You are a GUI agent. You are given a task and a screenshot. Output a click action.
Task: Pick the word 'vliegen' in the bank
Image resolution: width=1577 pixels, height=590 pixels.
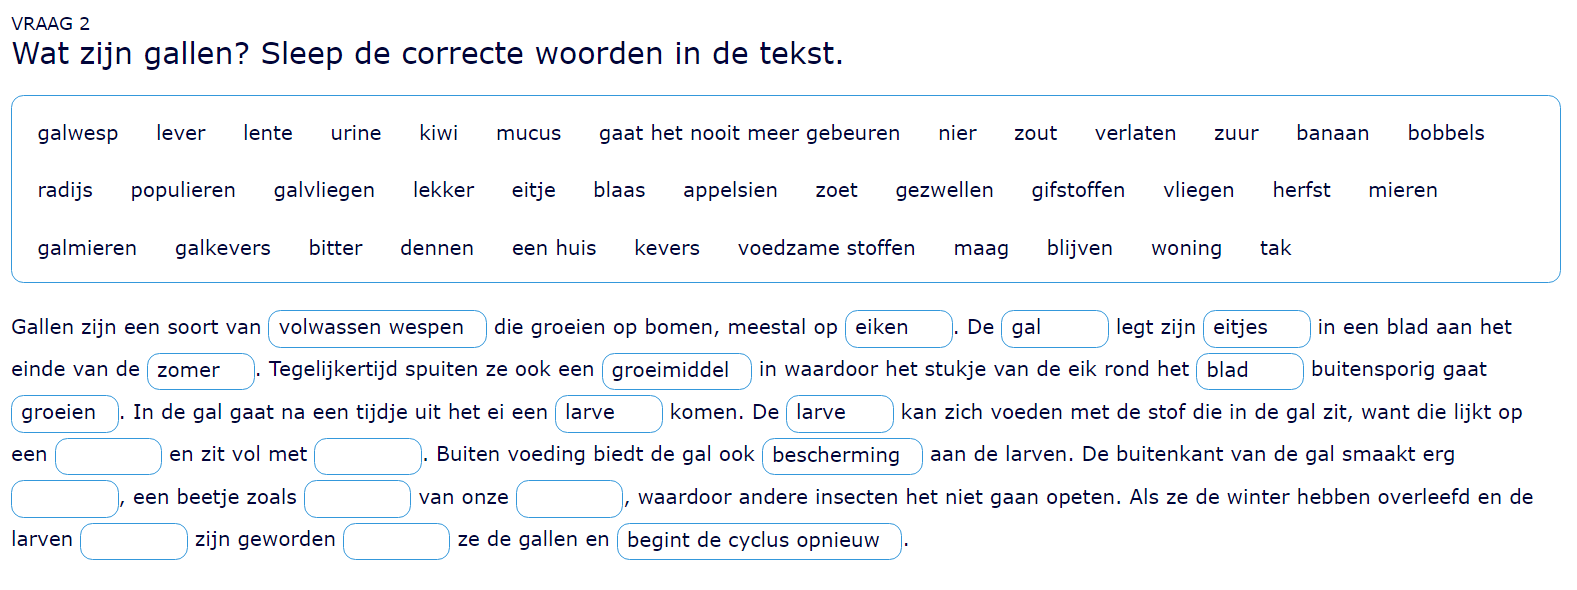(1198, 190)
